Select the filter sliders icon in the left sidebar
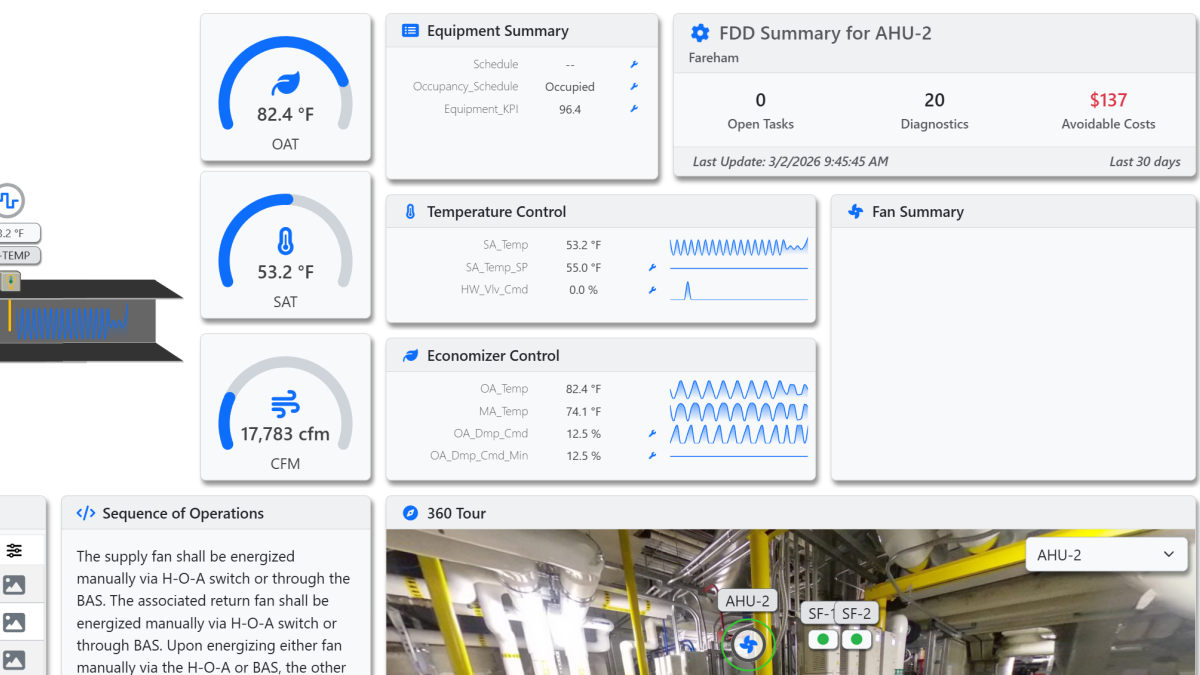The width and height of the screenshot is (1200, 675). [x=14, y=549]
